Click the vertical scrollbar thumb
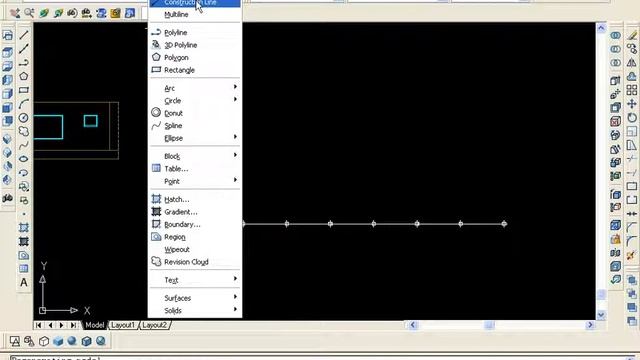 click(x=601, y=295)
